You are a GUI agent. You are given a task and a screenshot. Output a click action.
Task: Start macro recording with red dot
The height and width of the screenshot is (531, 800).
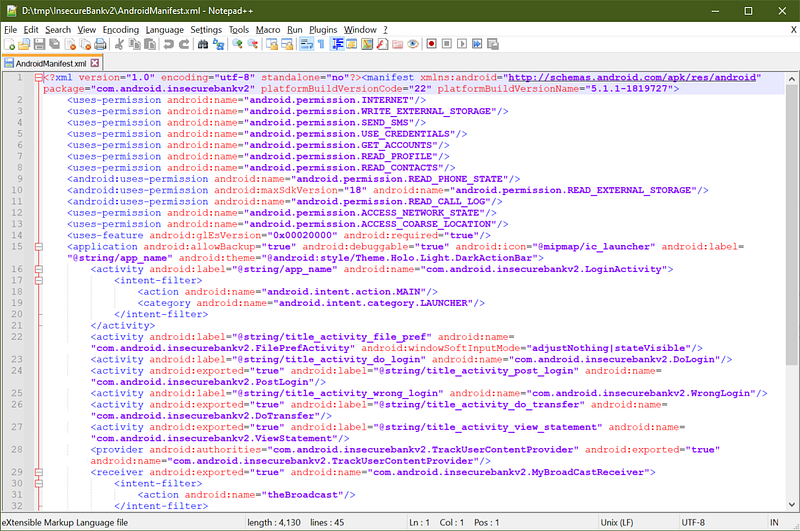click(432, 44)
